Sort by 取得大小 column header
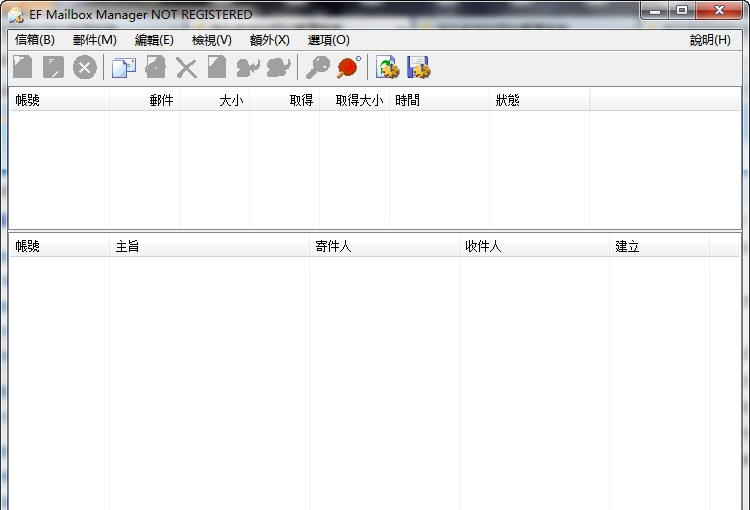The image size is (750, 510). [354, 100]
